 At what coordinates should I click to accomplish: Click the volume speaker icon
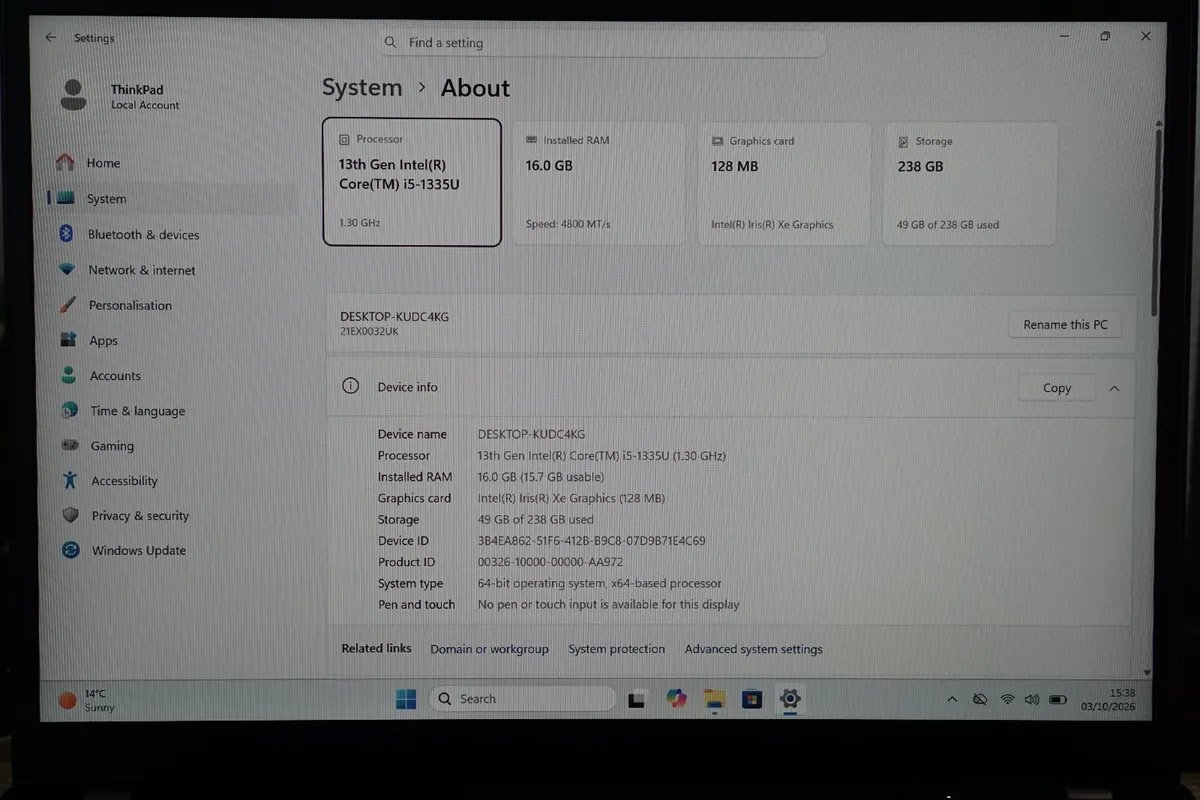[x=1032, y=700]
